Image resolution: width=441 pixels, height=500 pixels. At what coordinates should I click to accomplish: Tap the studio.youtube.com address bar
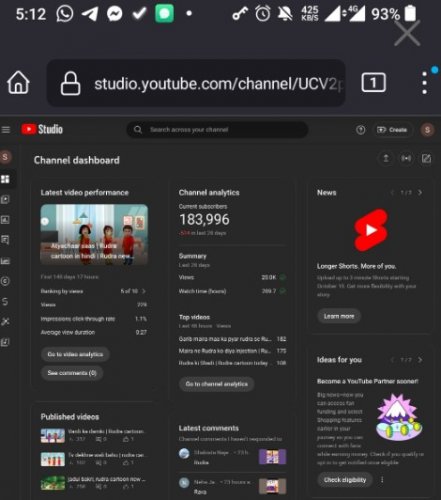pyautogui.click(x=196, y=83)
